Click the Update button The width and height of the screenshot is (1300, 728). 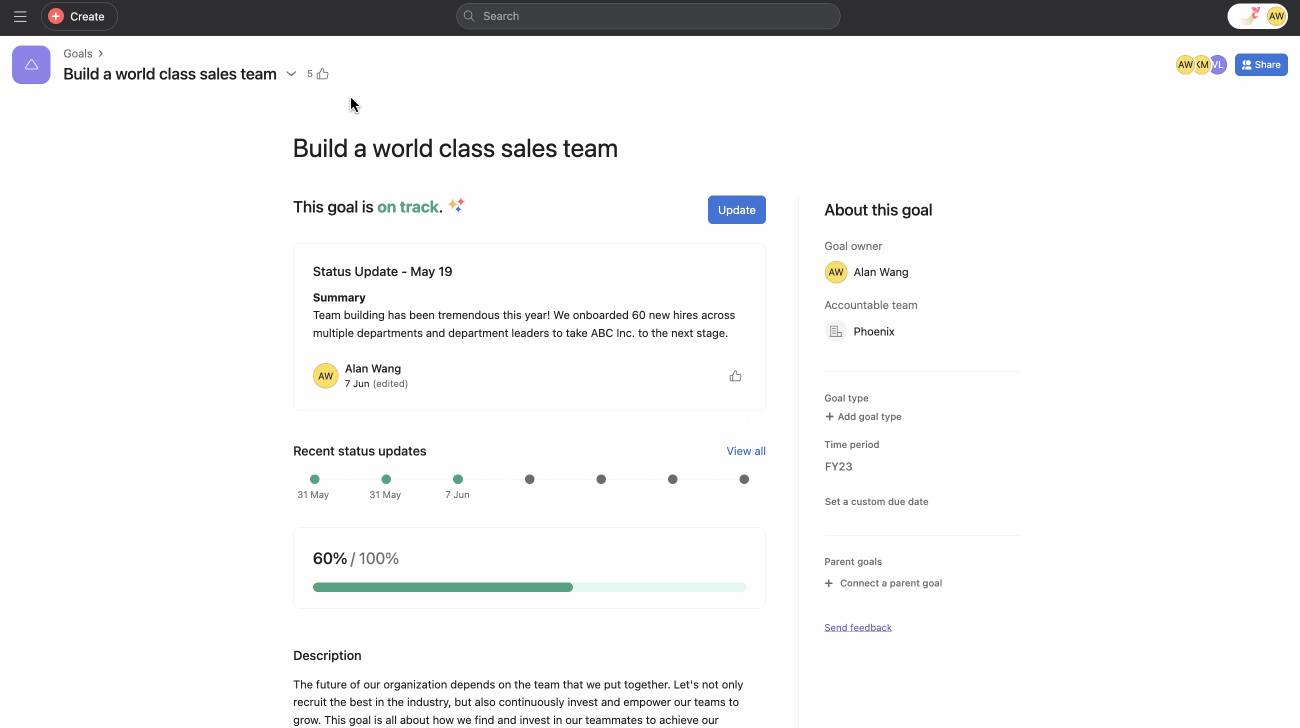(737, 209)
